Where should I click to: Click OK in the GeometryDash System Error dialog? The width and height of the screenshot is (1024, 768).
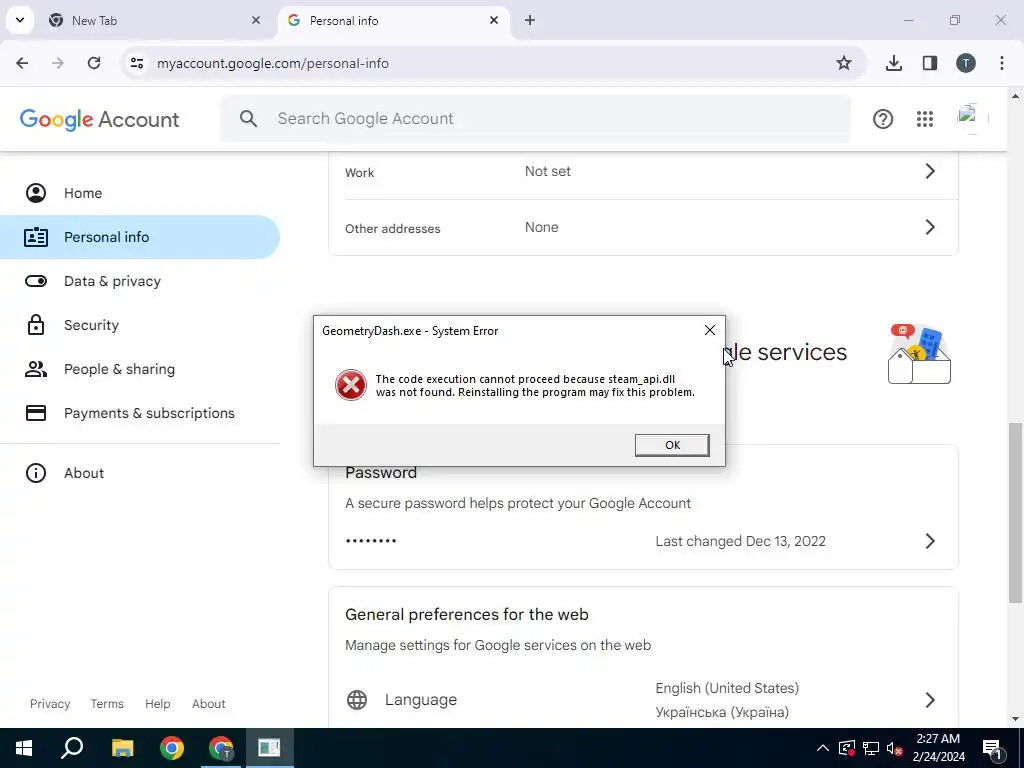pyautogui.click(x=672, y=445)
